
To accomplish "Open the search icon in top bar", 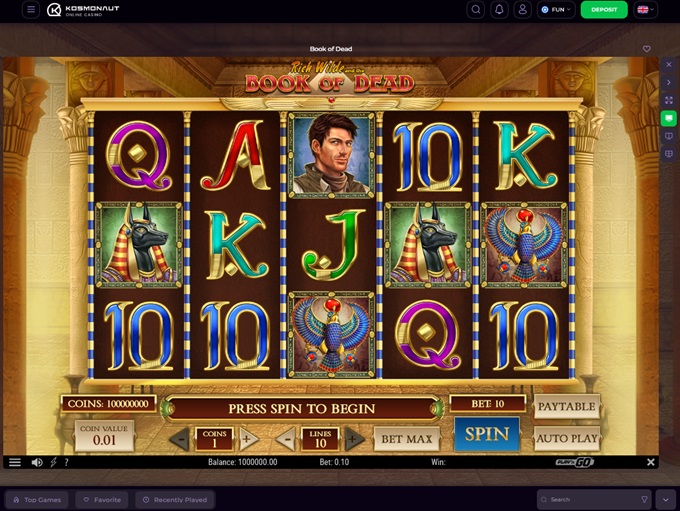I will [x=476, y=10].
